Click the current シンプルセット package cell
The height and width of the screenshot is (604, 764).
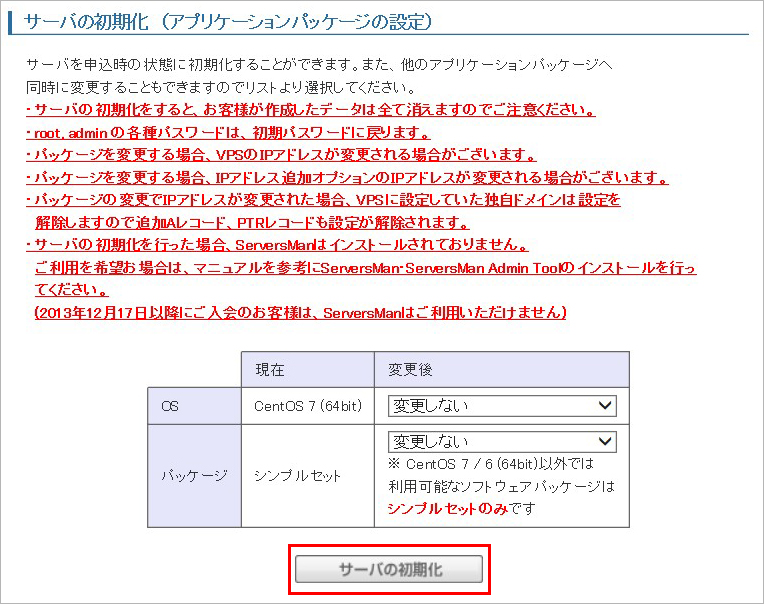(297, 476)
